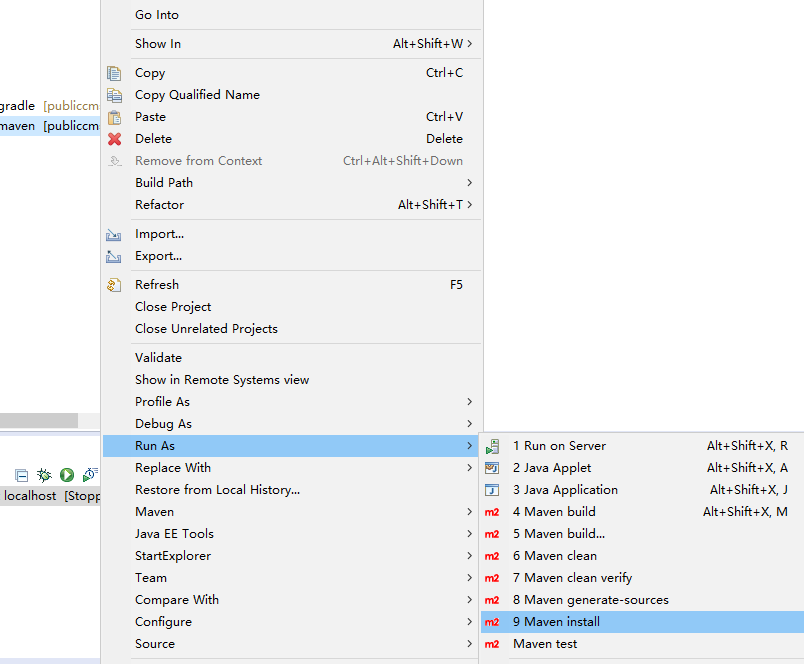Click the Run on Server icon
The image size is (804, 664).
point(492,446)
